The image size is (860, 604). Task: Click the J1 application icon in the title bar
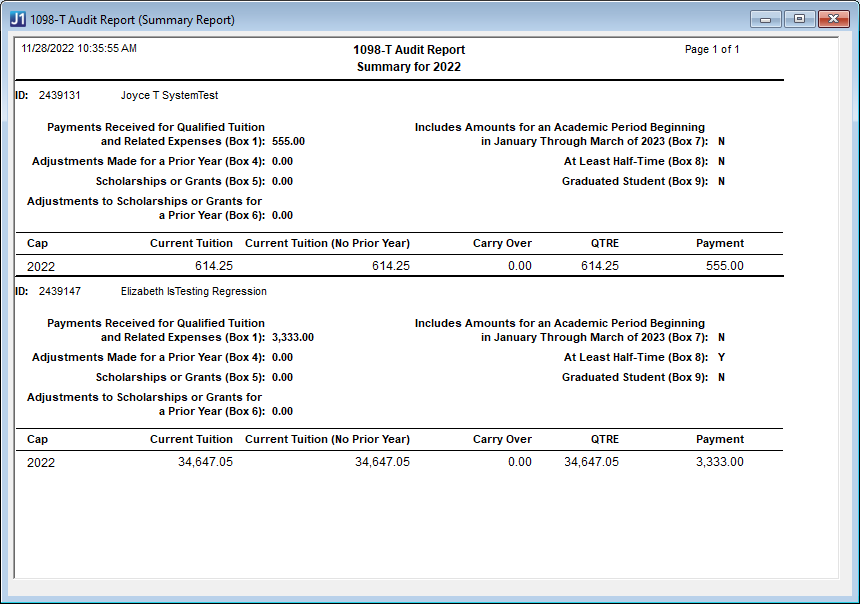click(x=17, y=17)
